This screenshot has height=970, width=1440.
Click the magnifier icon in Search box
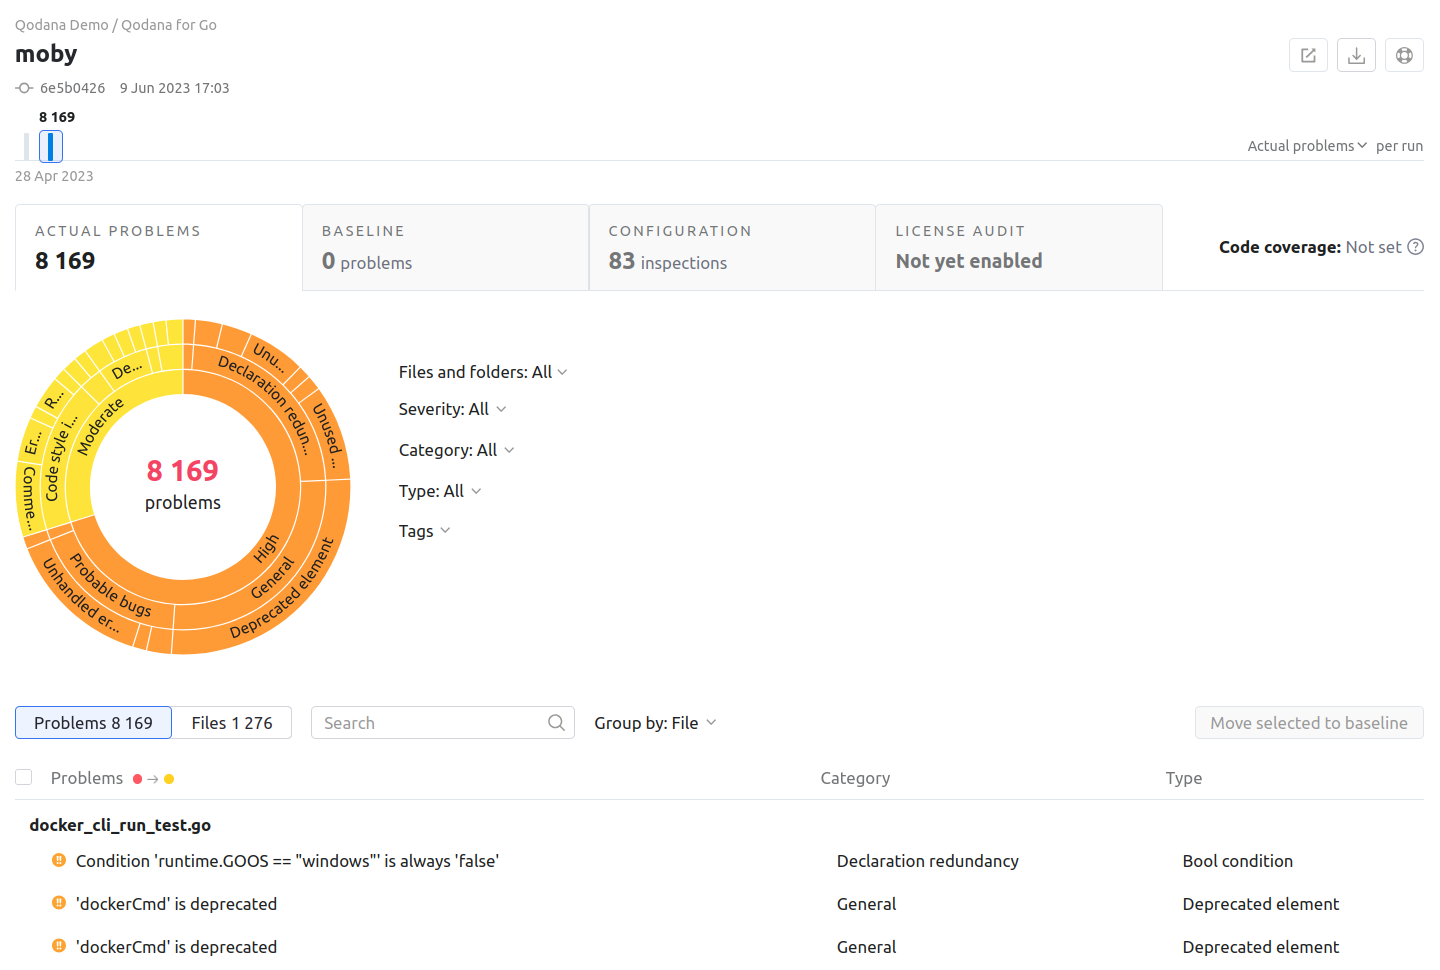point(556,723)
